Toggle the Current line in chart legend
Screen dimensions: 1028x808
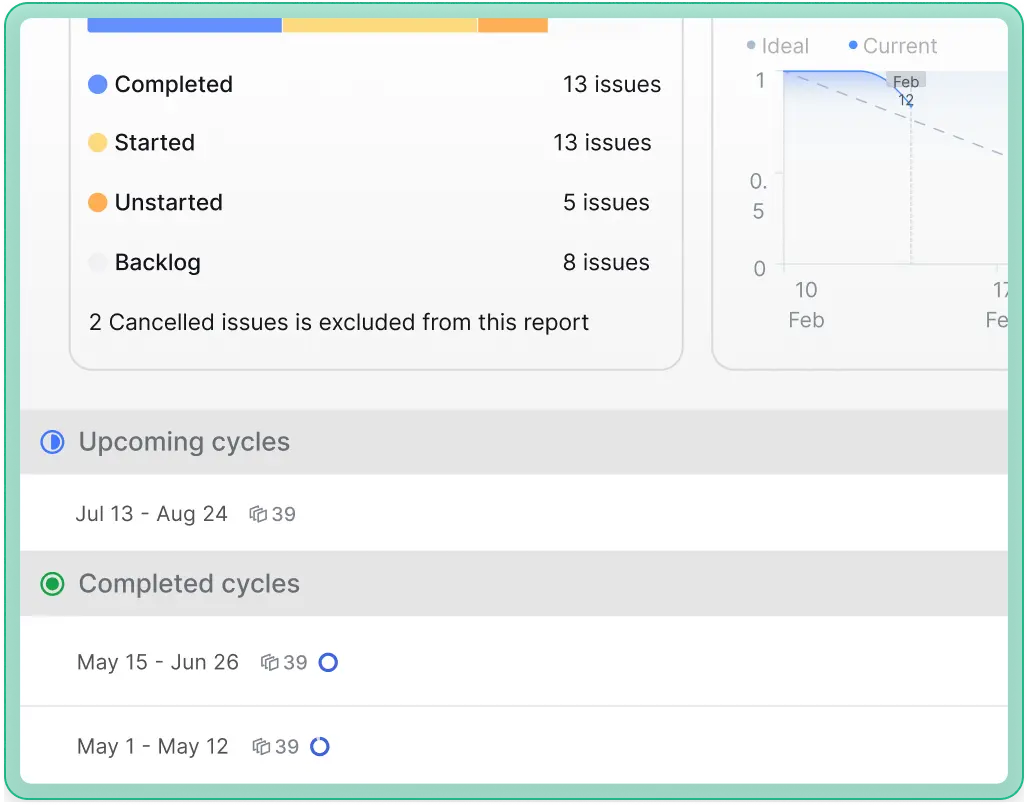(x=892, y=46)
